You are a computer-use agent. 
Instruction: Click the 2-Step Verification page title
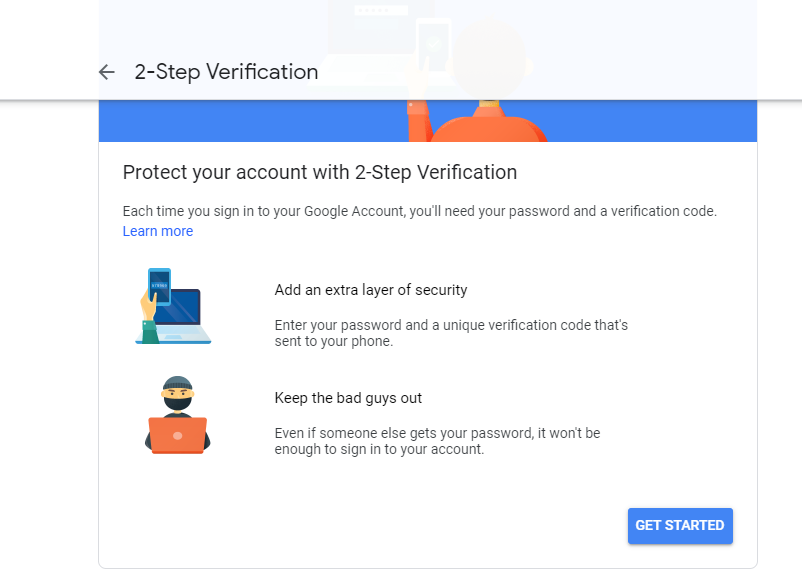pos(226,72)
